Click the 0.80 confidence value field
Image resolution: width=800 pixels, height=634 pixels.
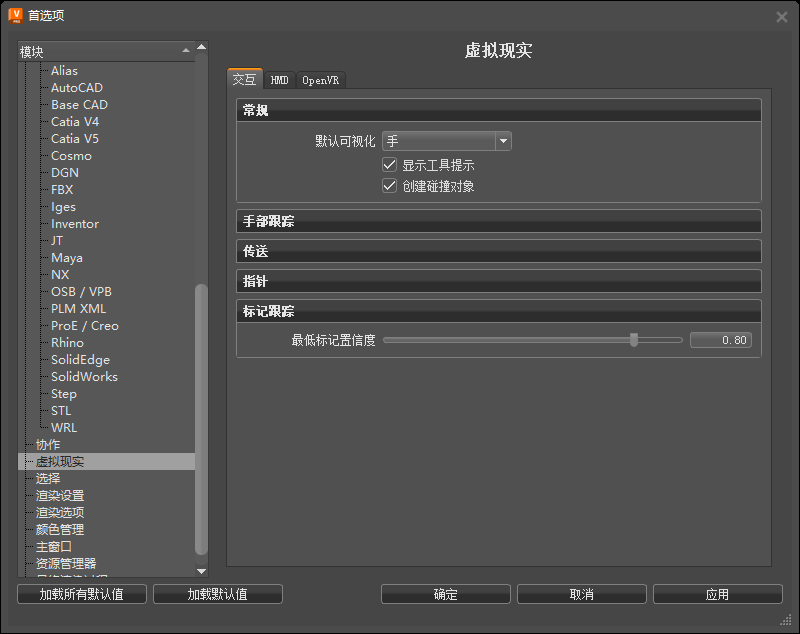(720, 340)
